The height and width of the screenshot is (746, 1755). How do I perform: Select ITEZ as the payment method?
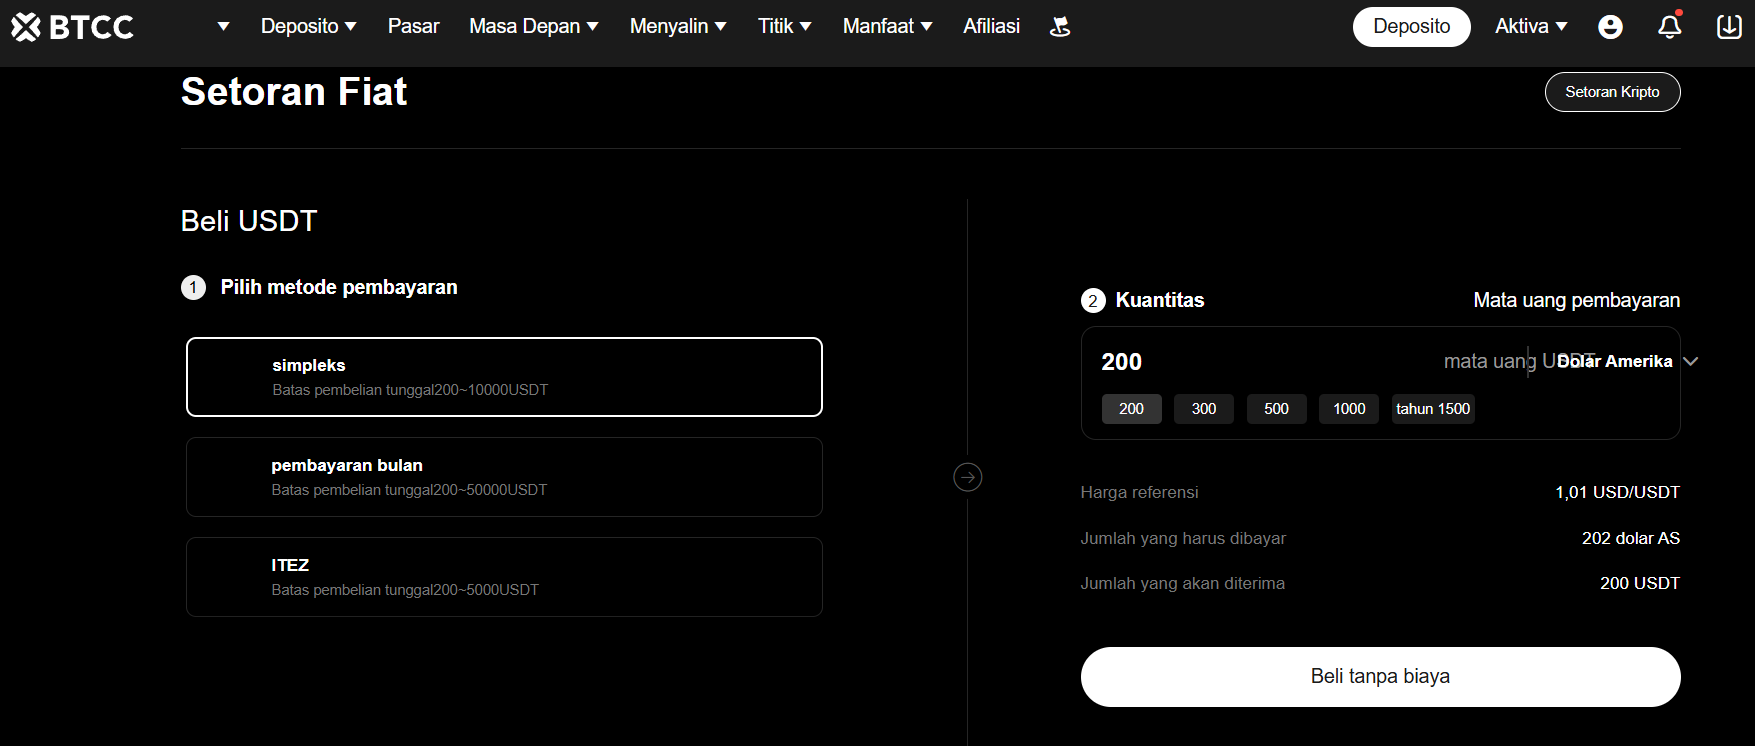504,577
